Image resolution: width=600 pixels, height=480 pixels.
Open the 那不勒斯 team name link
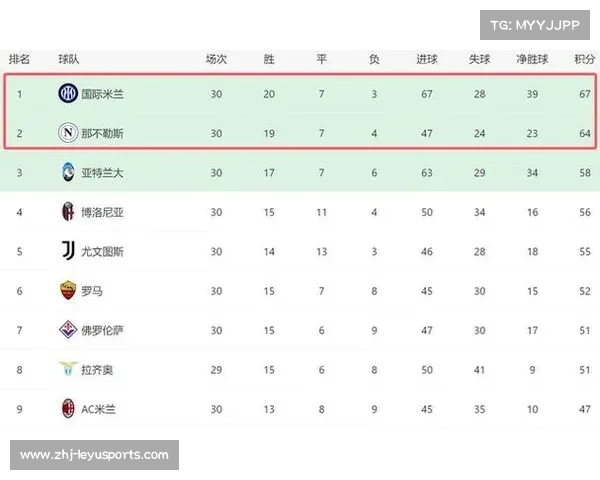(102, 133)
